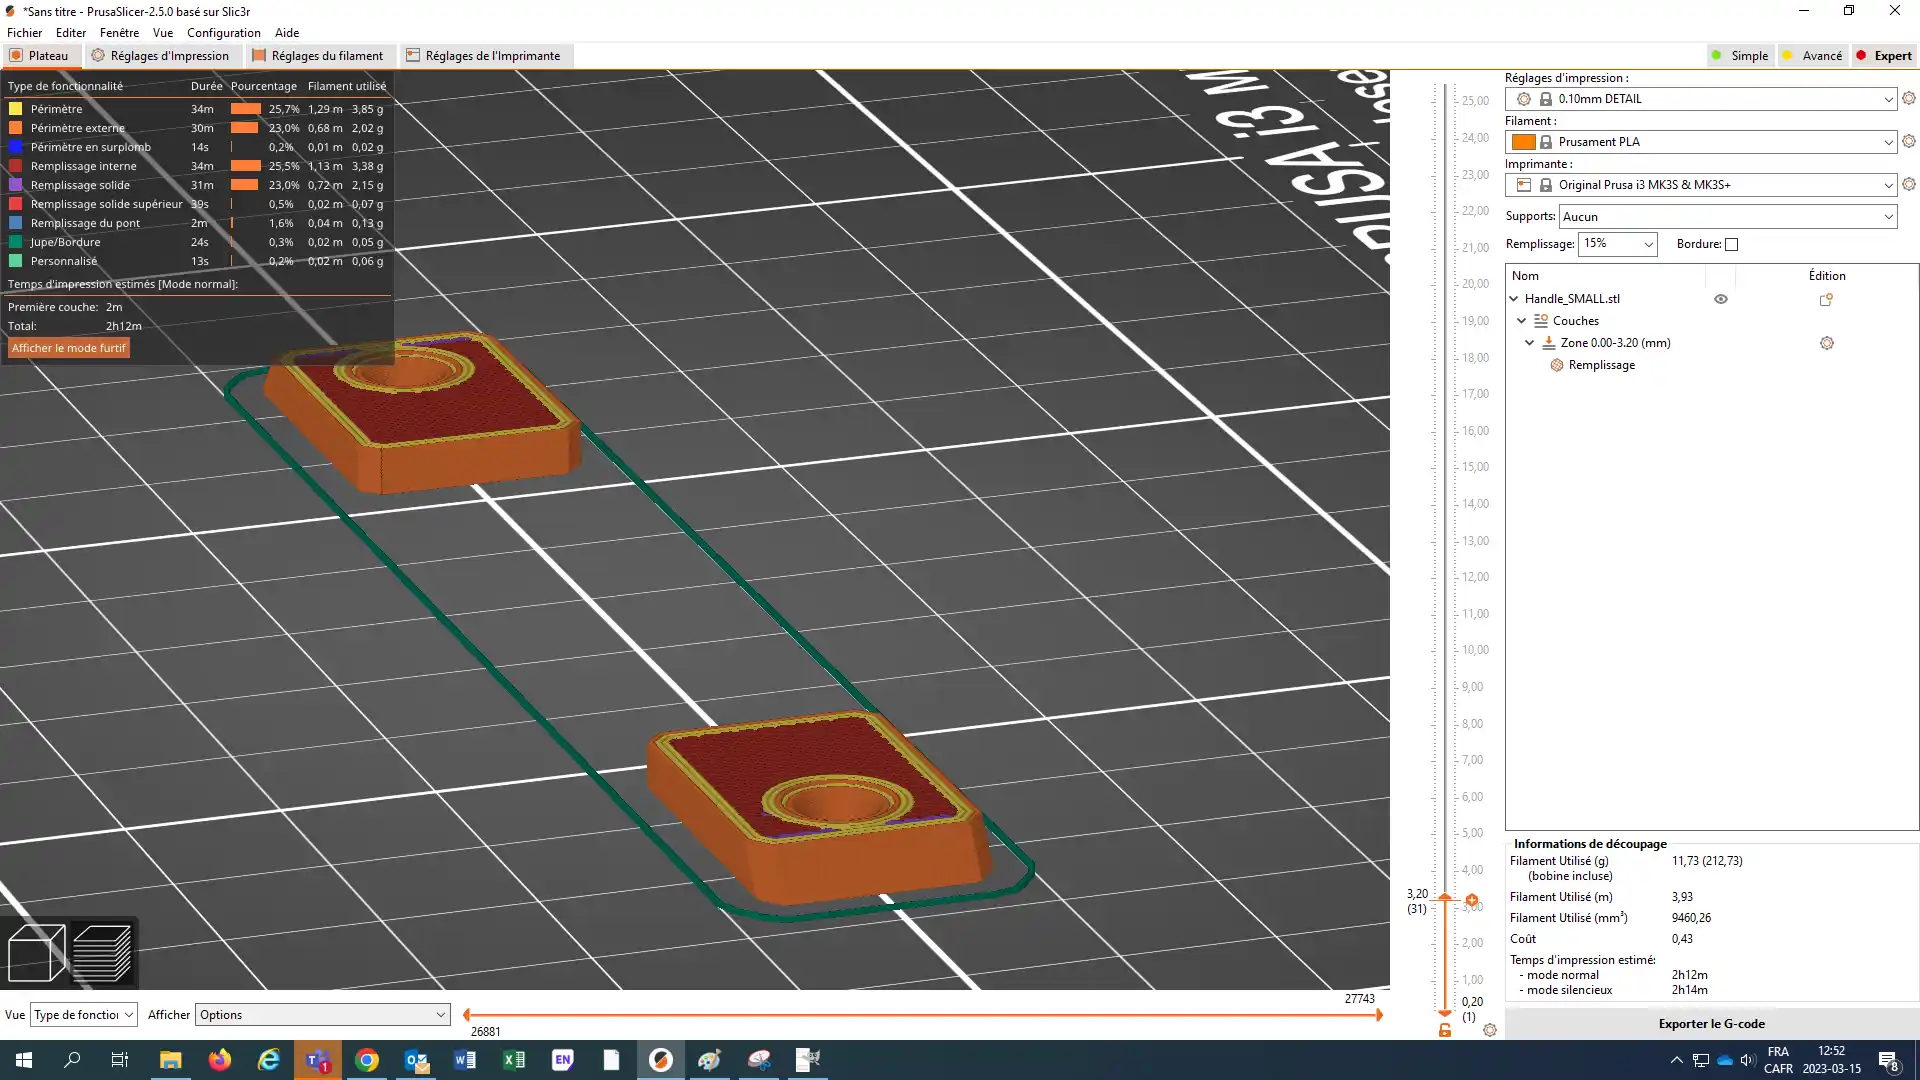Click the settings gear for Zone 0.00-3.20

point(1827,343)
